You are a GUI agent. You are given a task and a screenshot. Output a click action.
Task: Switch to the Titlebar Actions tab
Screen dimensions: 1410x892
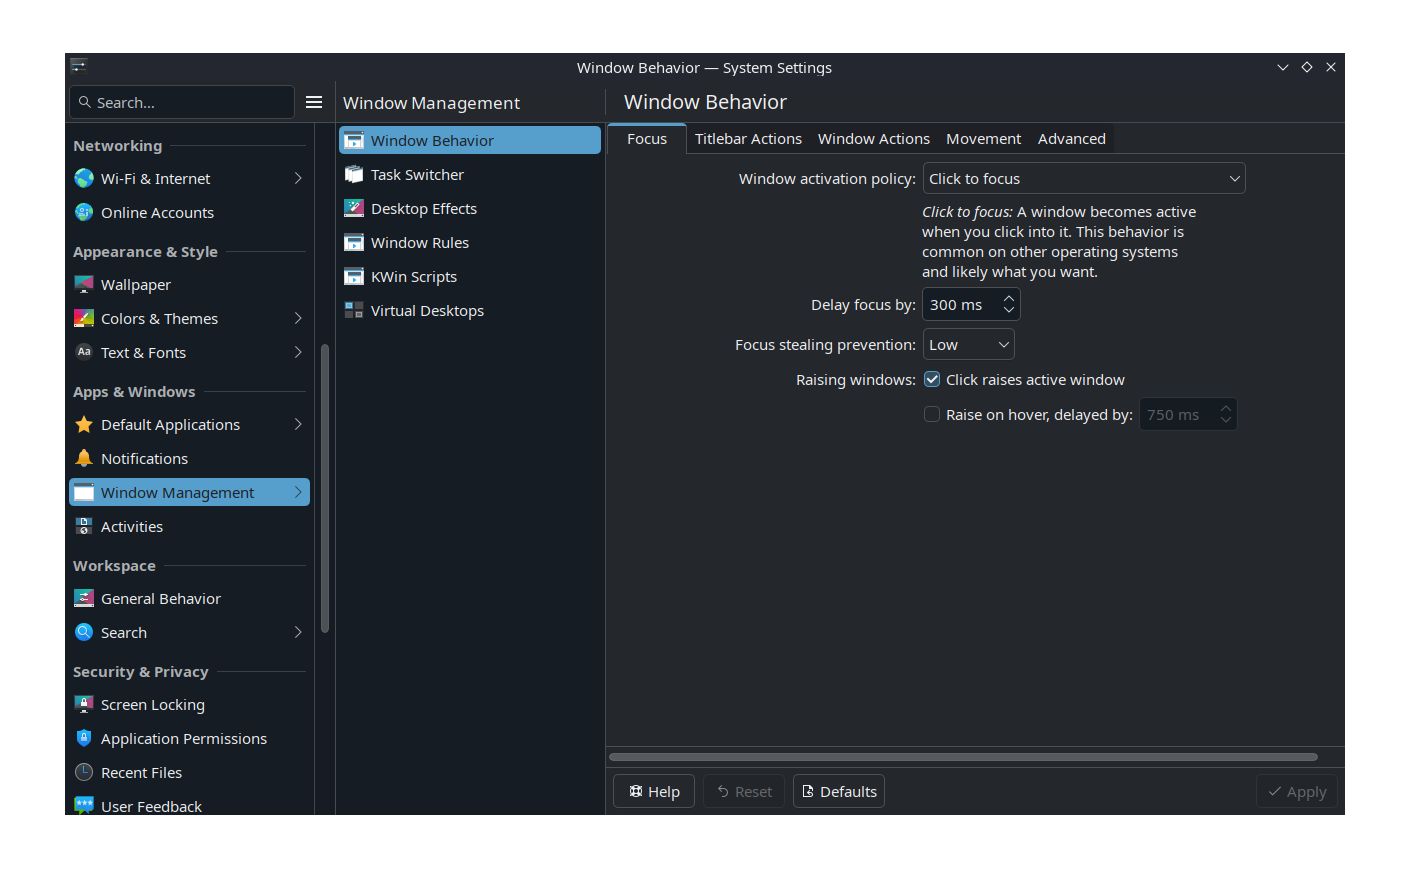point(748,139)
